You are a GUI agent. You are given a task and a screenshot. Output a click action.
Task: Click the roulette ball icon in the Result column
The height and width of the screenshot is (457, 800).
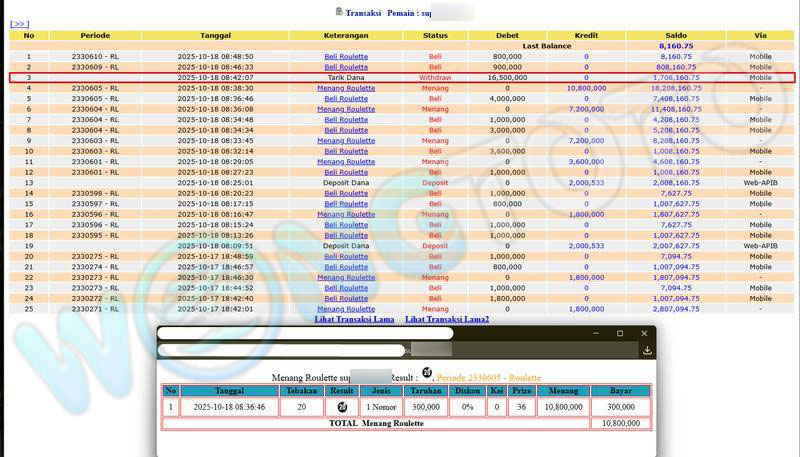[x=341, y=407]
